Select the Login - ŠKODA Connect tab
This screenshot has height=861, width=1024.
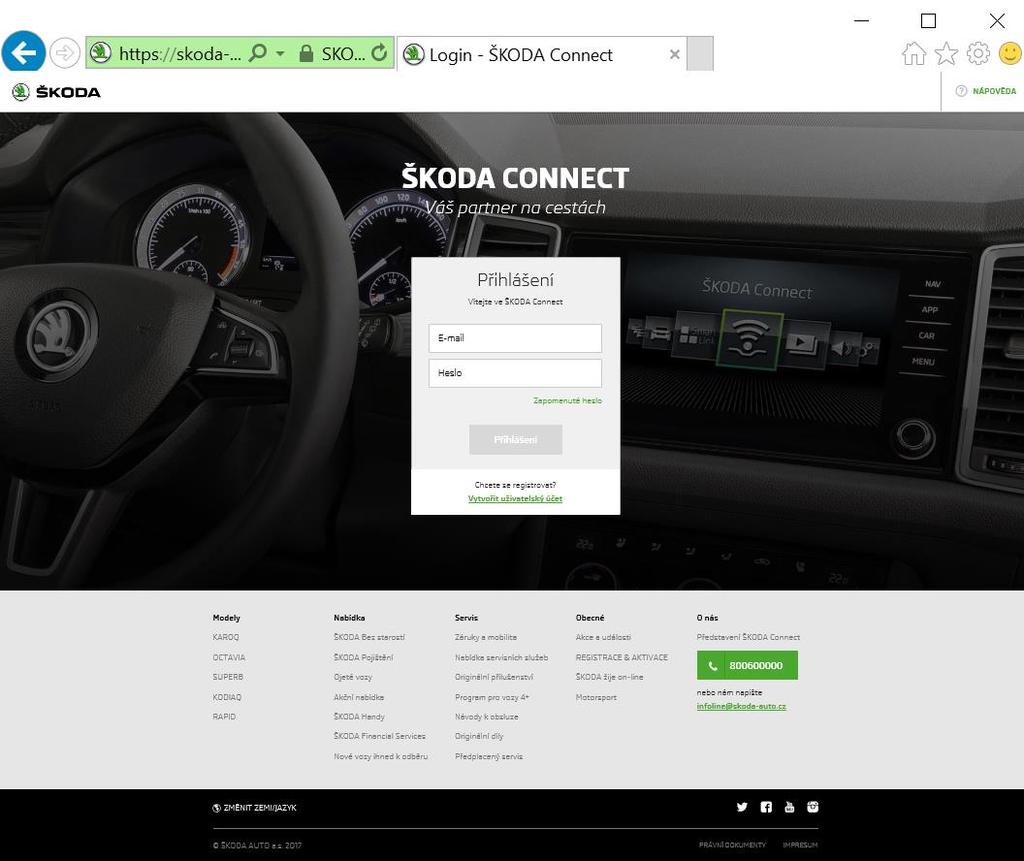(542, 54)
